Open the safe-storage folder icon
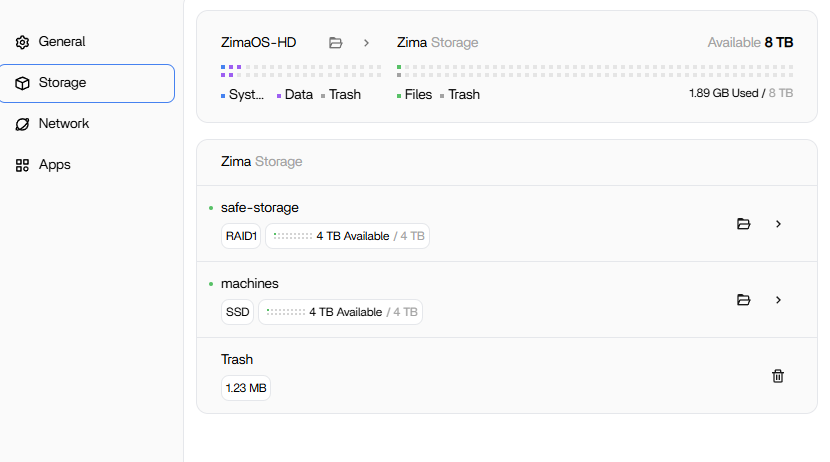The image size is (830, 462). tap(743, 224)
